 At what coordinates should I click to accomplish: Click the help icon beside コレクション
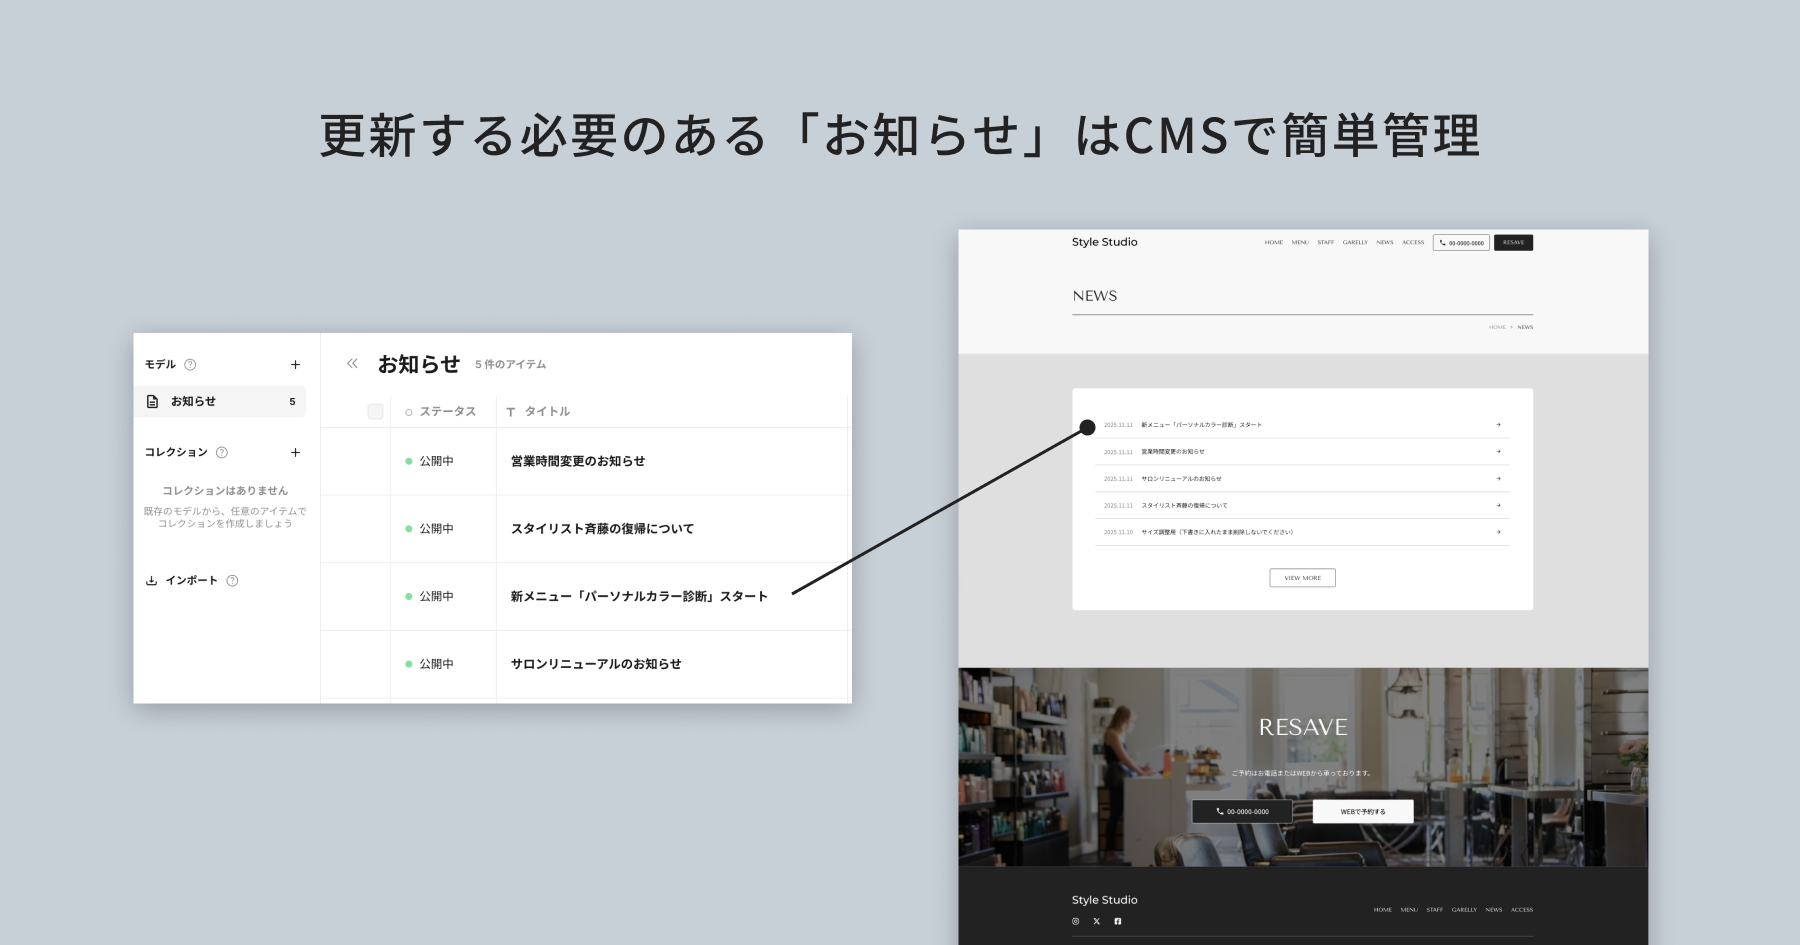[x=221, y=452]
